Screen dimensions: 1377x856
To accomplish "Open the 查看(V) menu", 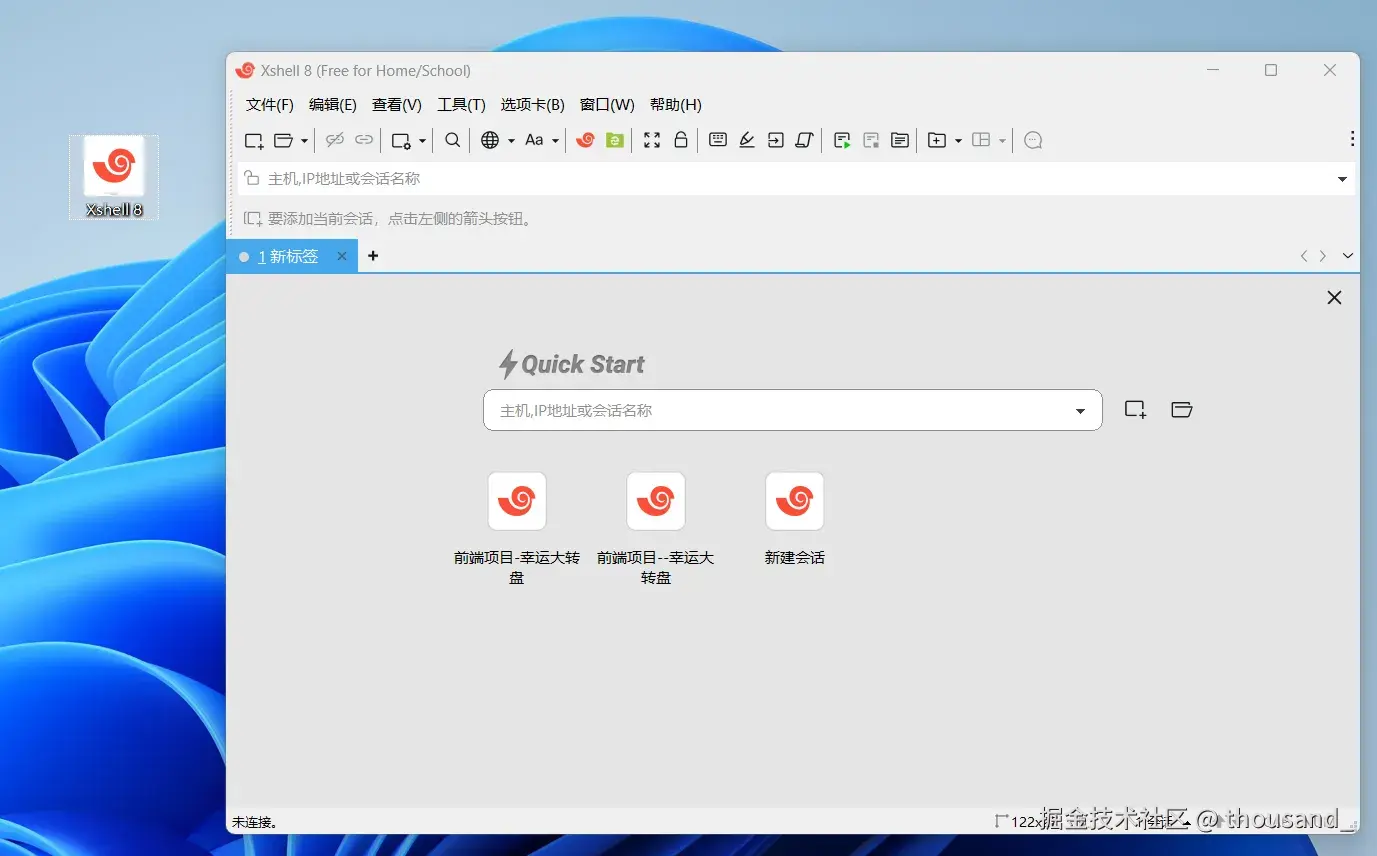I will click(x=397, y=105).
